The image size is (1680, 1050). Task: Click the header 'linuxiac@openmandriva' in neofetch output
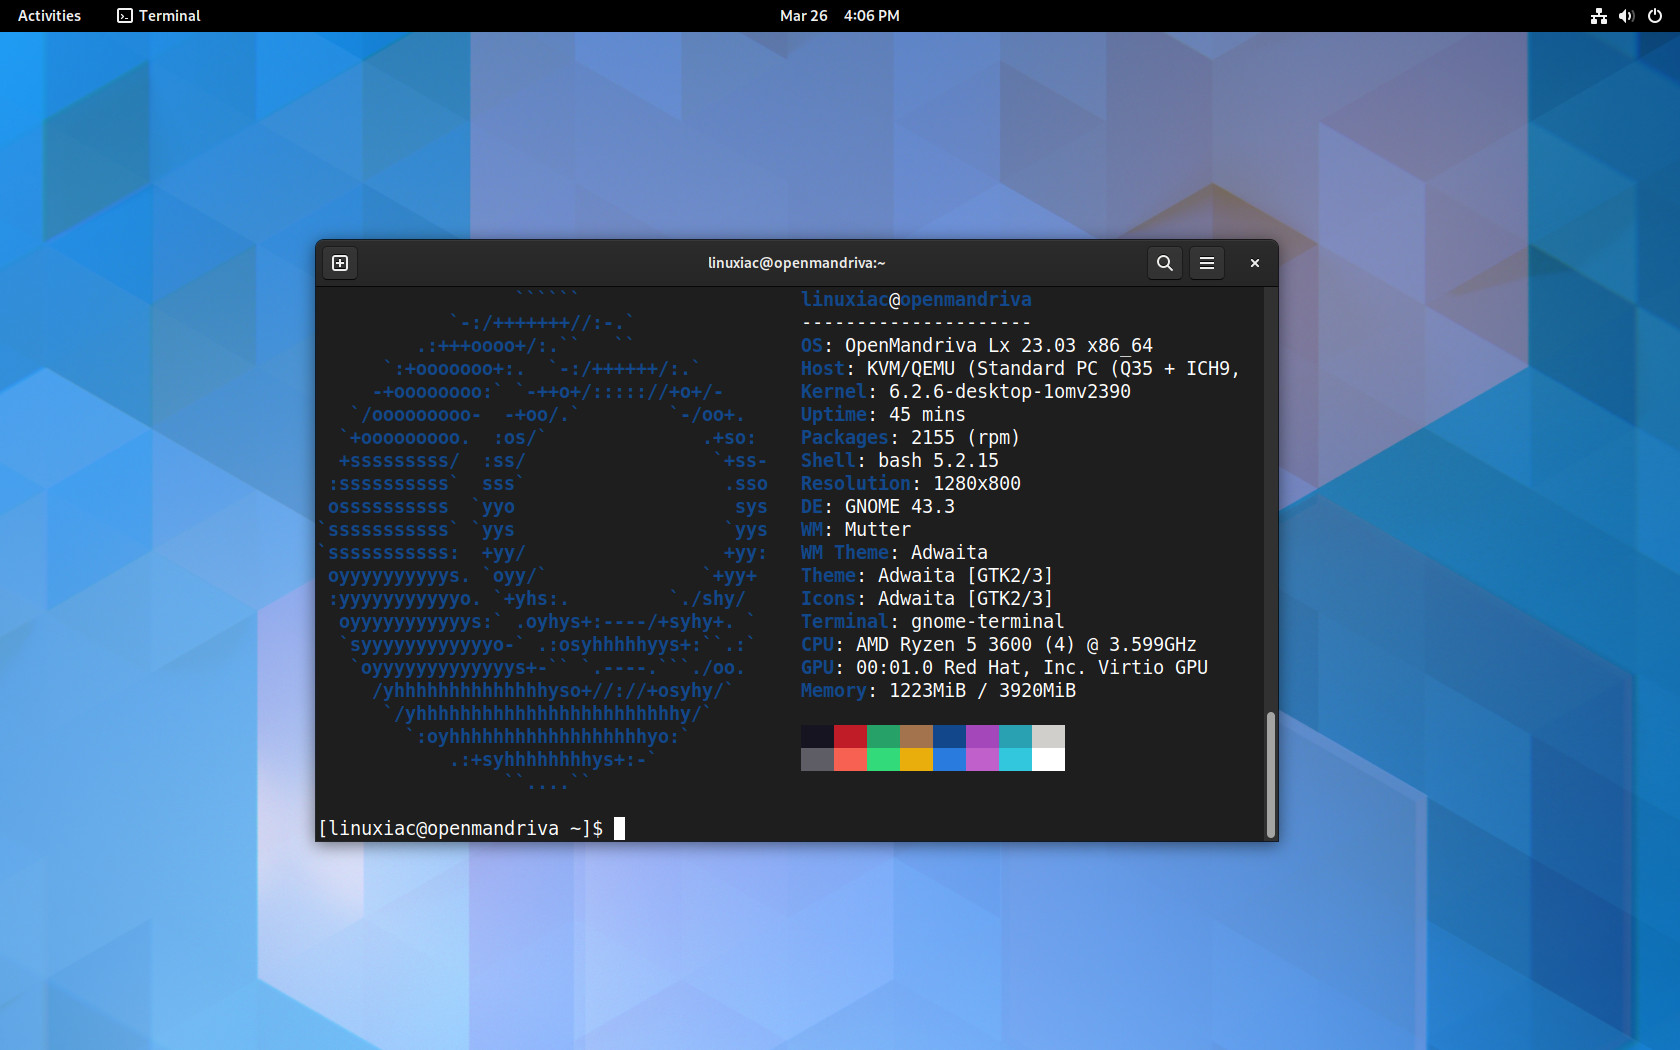(x=916, y=300)
